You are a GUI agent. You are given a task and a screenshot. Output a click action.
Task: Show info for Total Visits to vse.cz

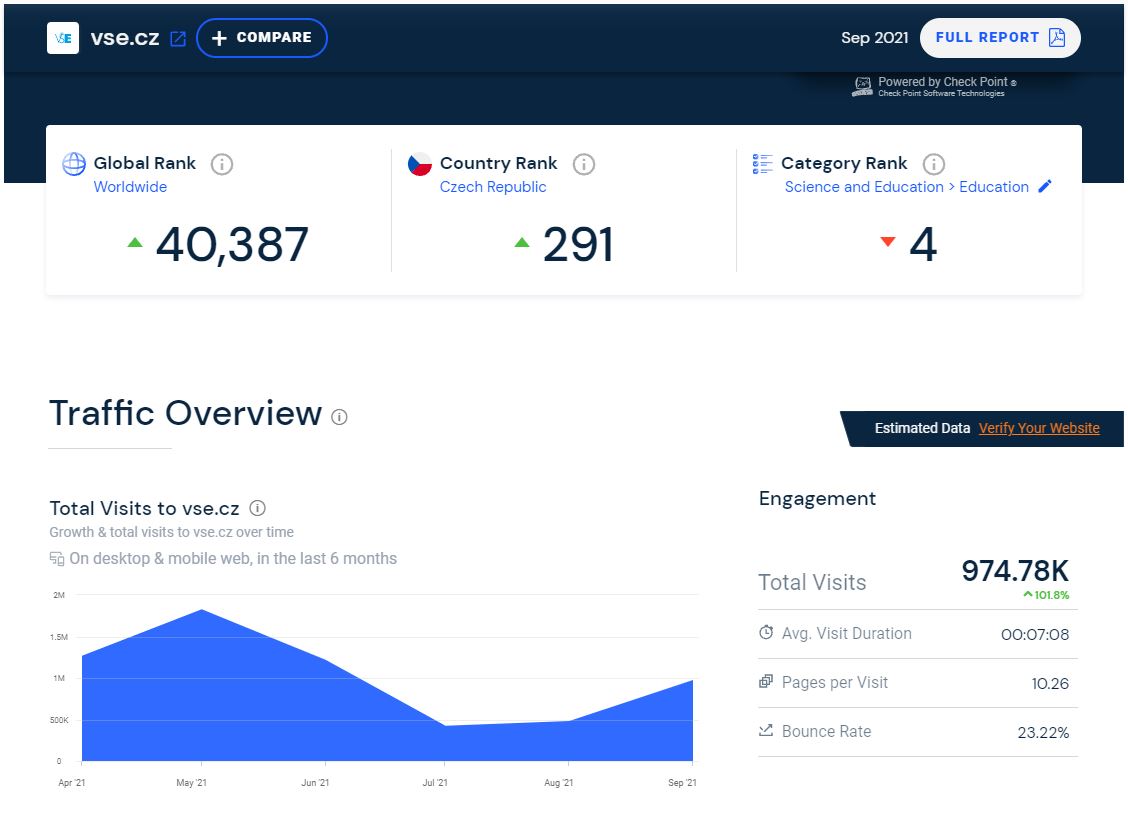coord(258,508)
